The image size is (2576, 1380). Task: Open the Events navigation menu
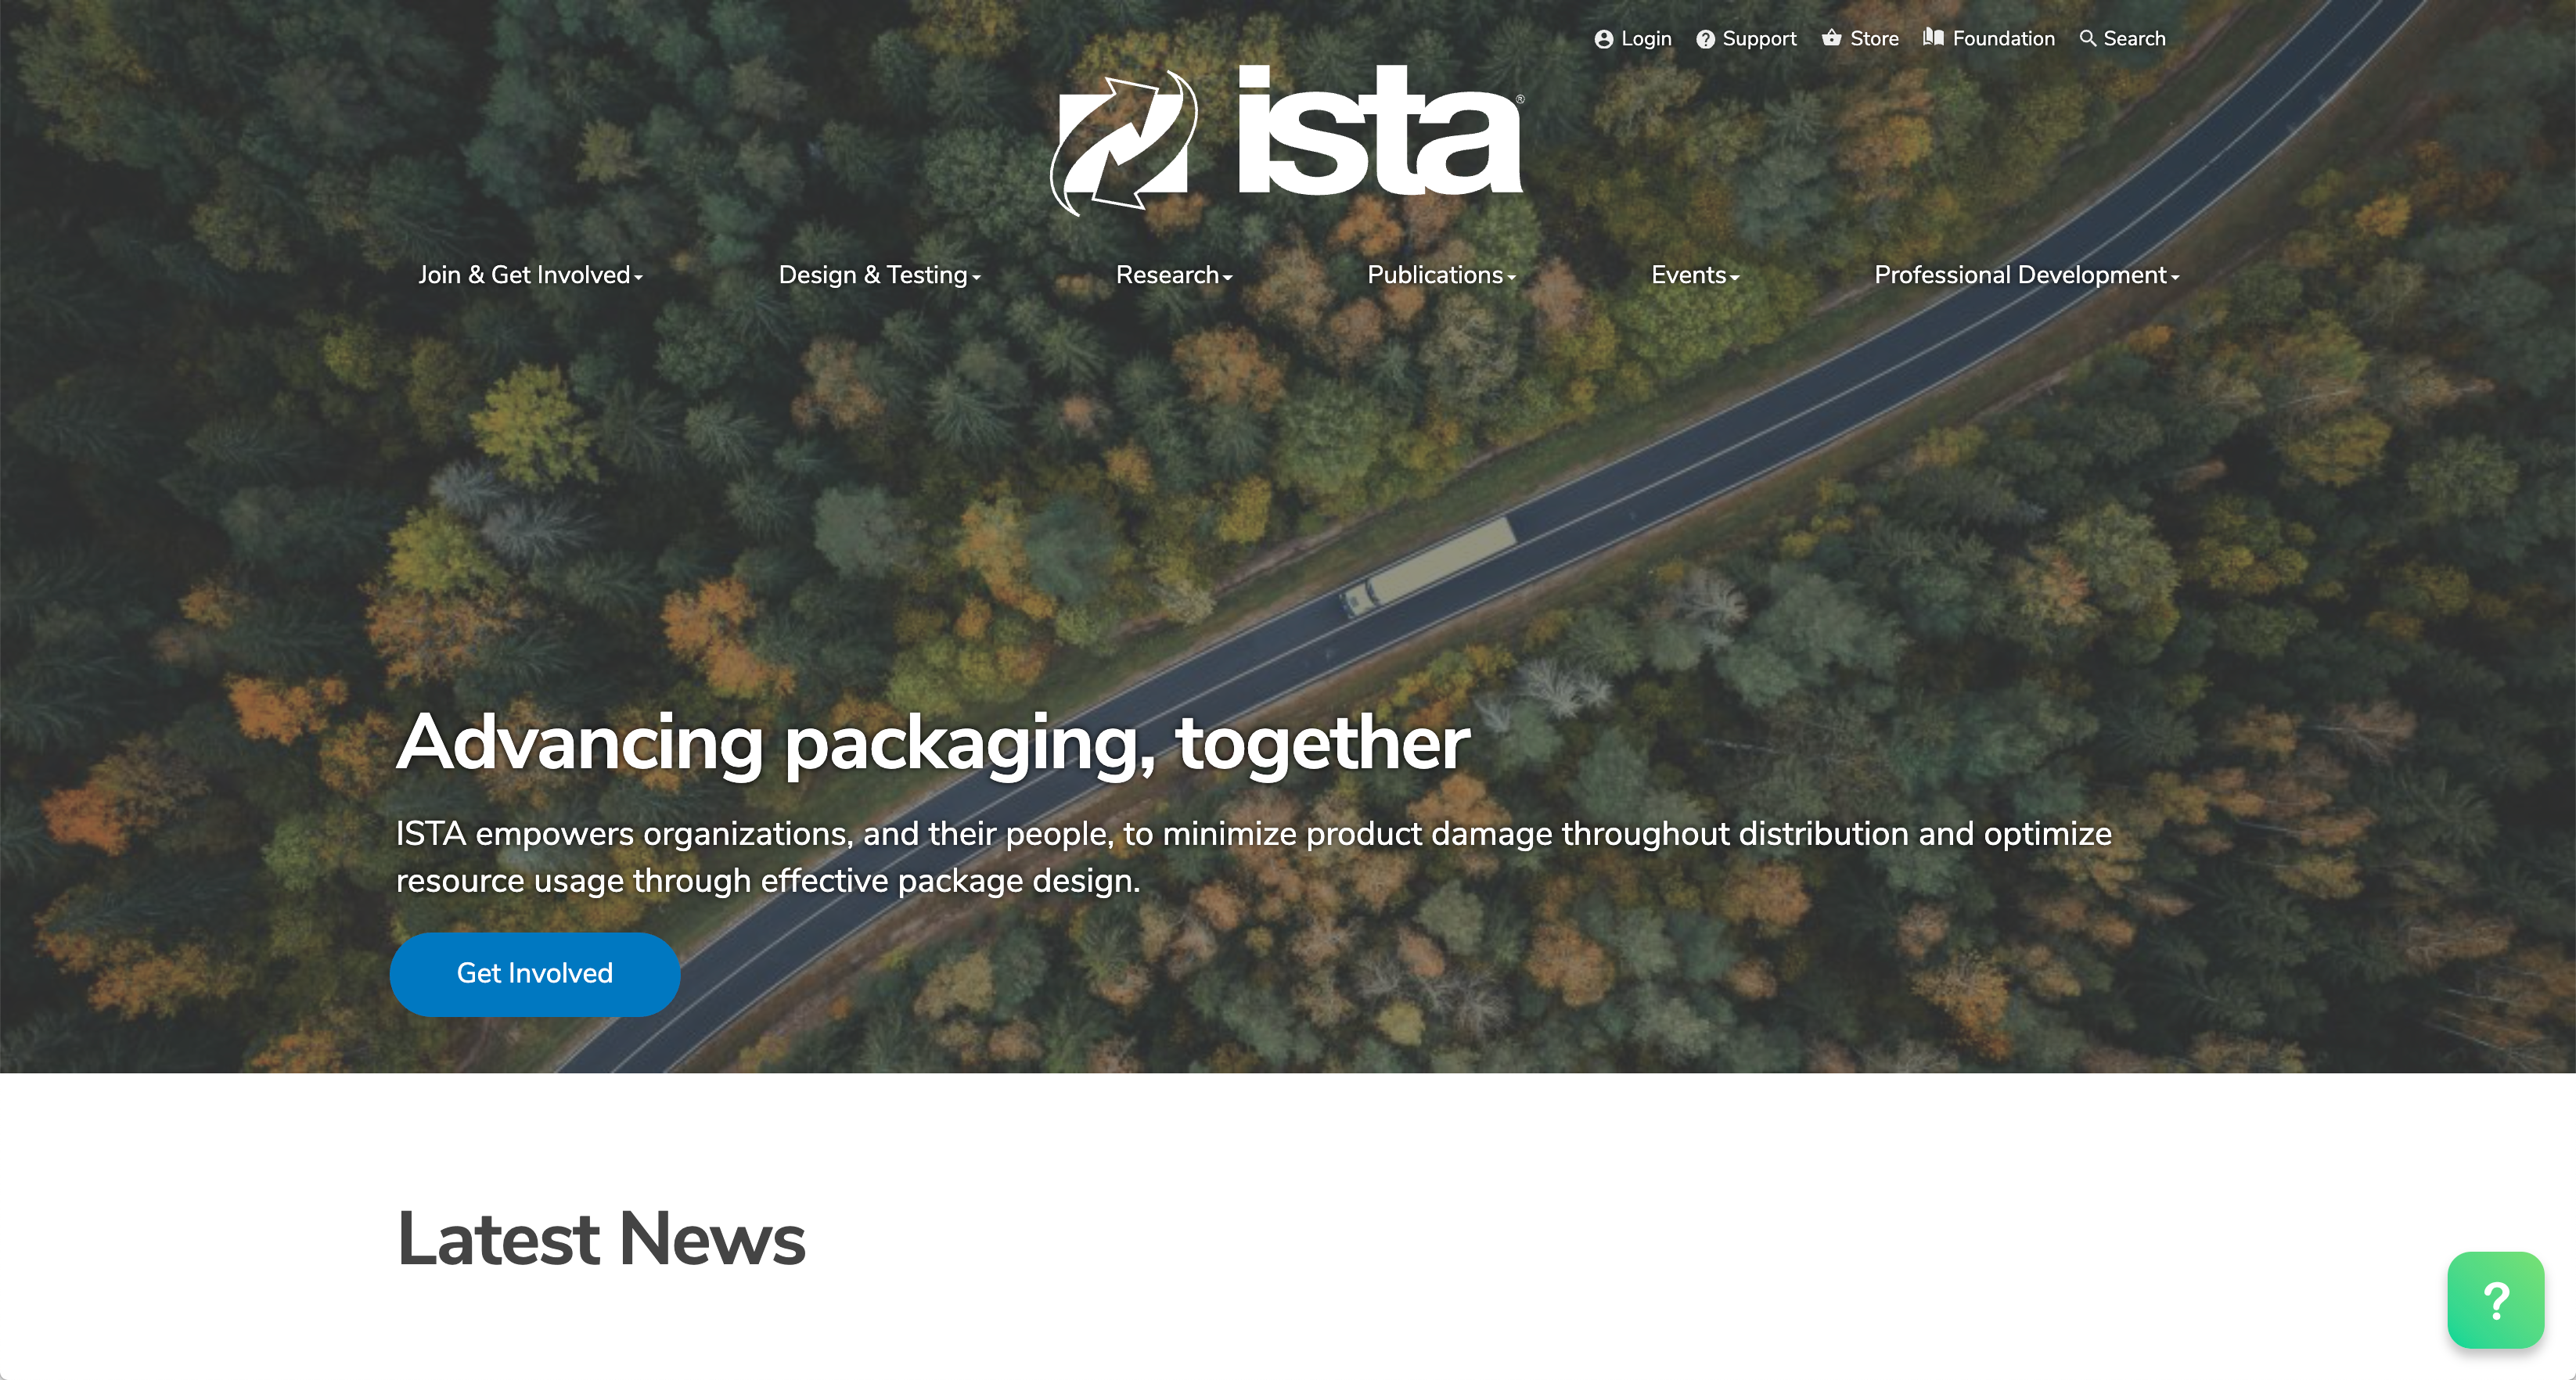click(1695, 275)
